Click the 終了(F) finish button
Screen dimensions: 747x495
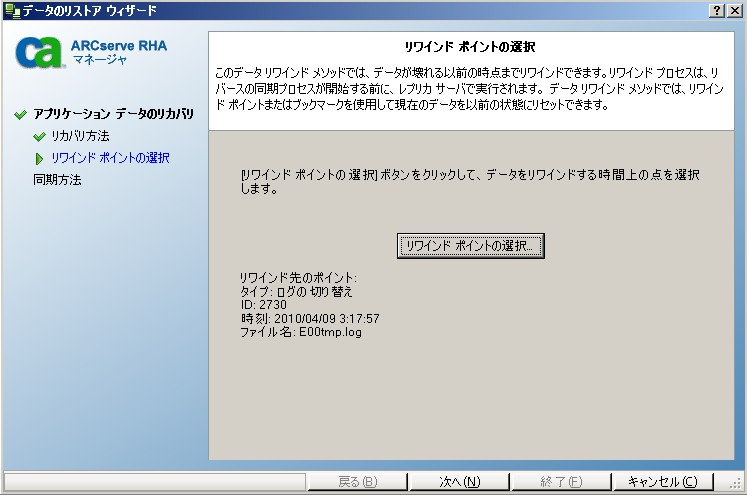tap(561, 482)
